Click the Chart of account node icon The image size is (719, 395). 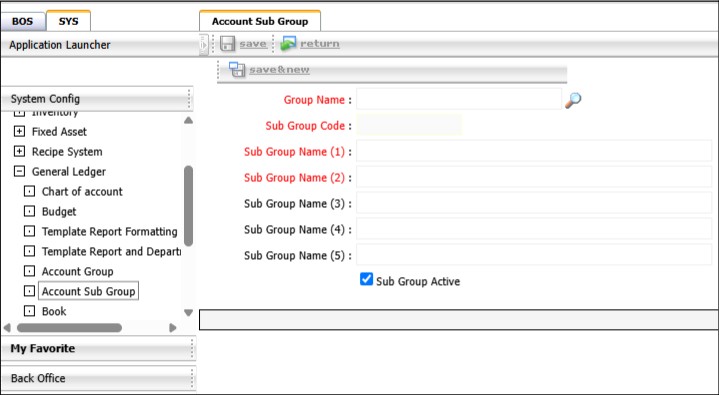(29, 191)
